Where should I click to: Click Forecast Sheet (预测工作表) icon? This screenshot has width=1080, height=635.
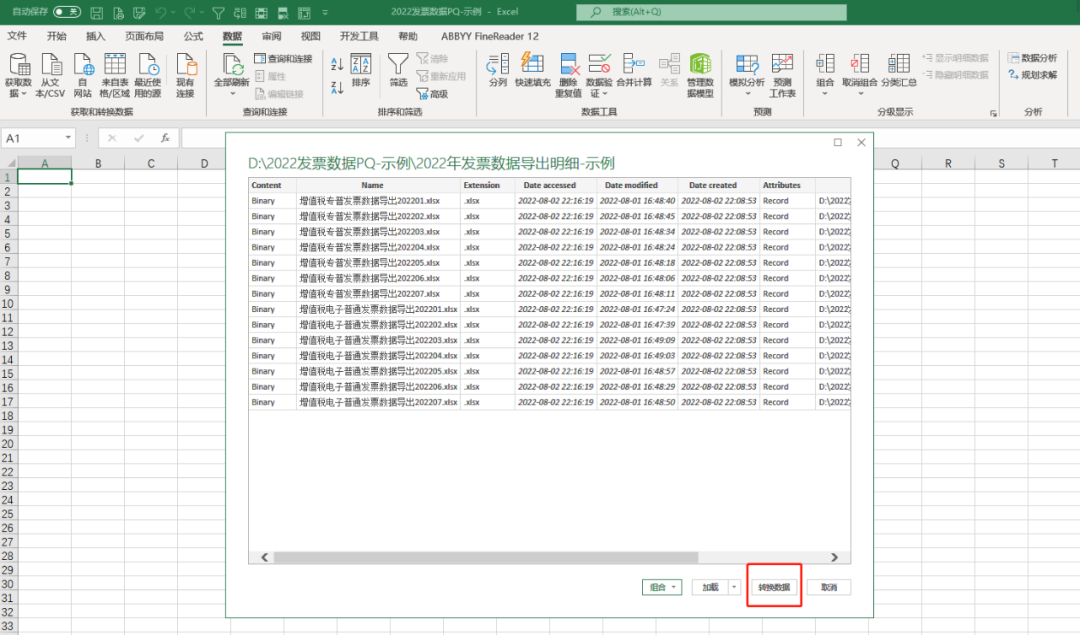click(x=782, y=75)
